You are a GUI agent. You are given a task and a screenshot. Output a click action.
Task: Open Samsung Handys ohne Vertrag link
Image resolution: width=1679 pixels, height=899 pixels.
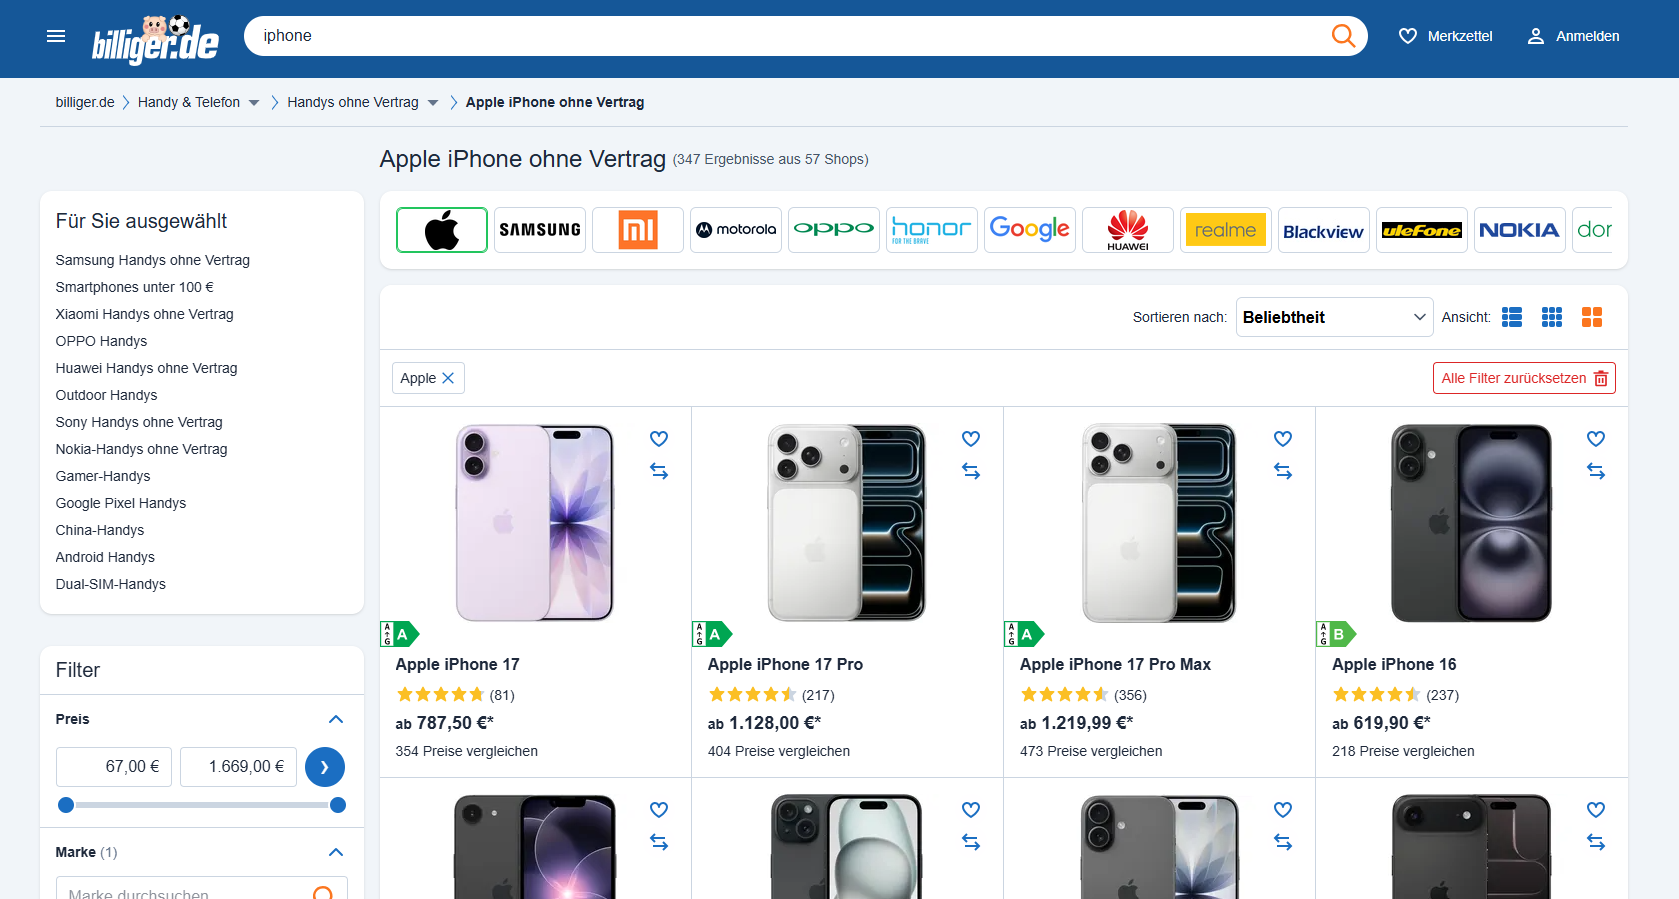(x=153, y=260)
